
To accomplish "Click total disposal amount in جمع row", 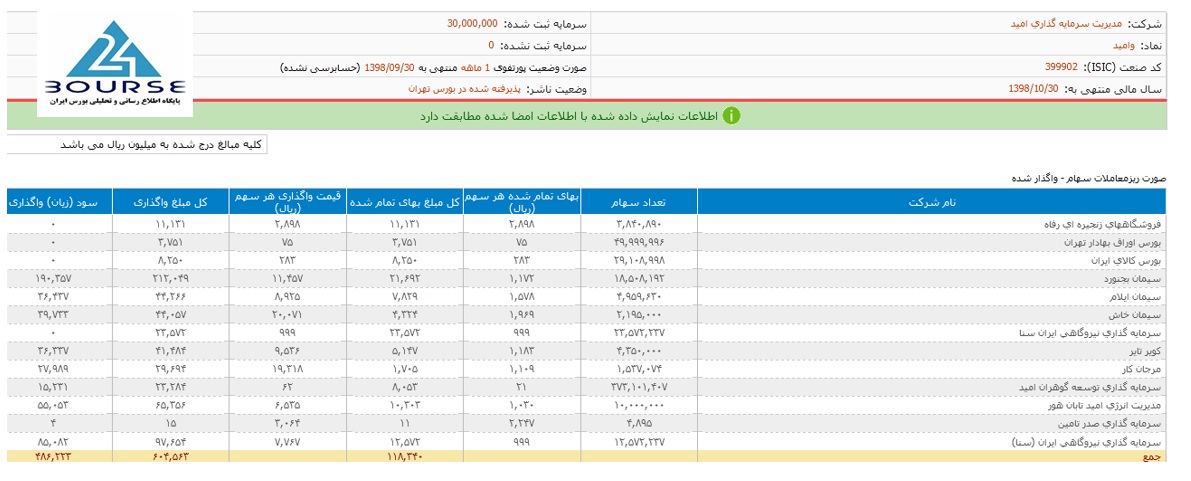I will tap(171, 457).
